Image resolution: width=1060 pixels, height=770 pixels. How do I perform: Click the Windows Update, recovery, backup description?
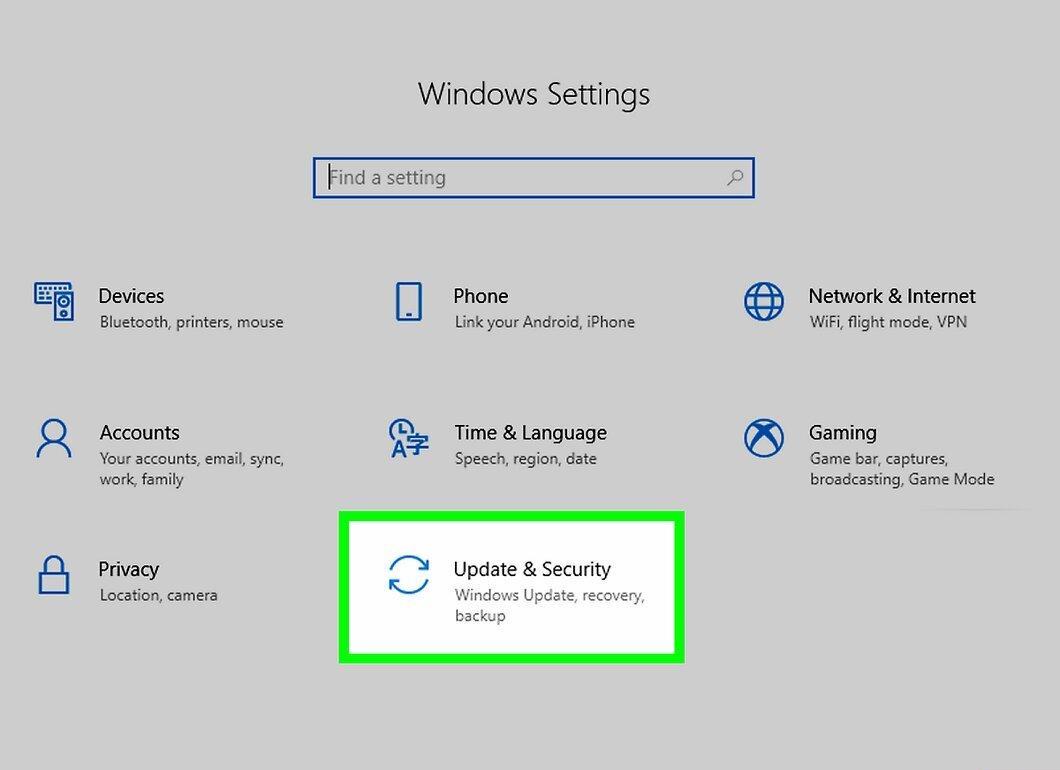pos(550,605)
